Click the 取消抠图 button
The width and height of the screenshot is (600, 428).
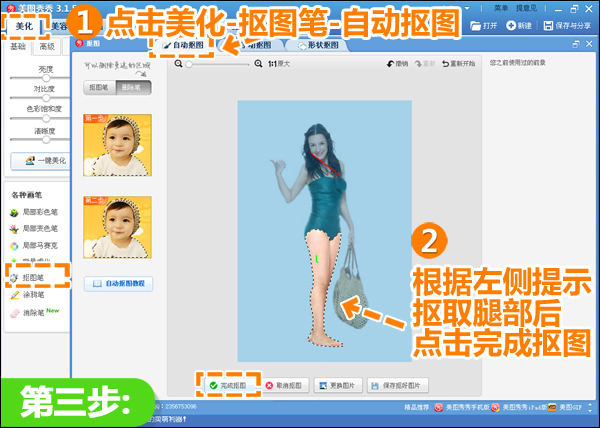click(286, 384)
